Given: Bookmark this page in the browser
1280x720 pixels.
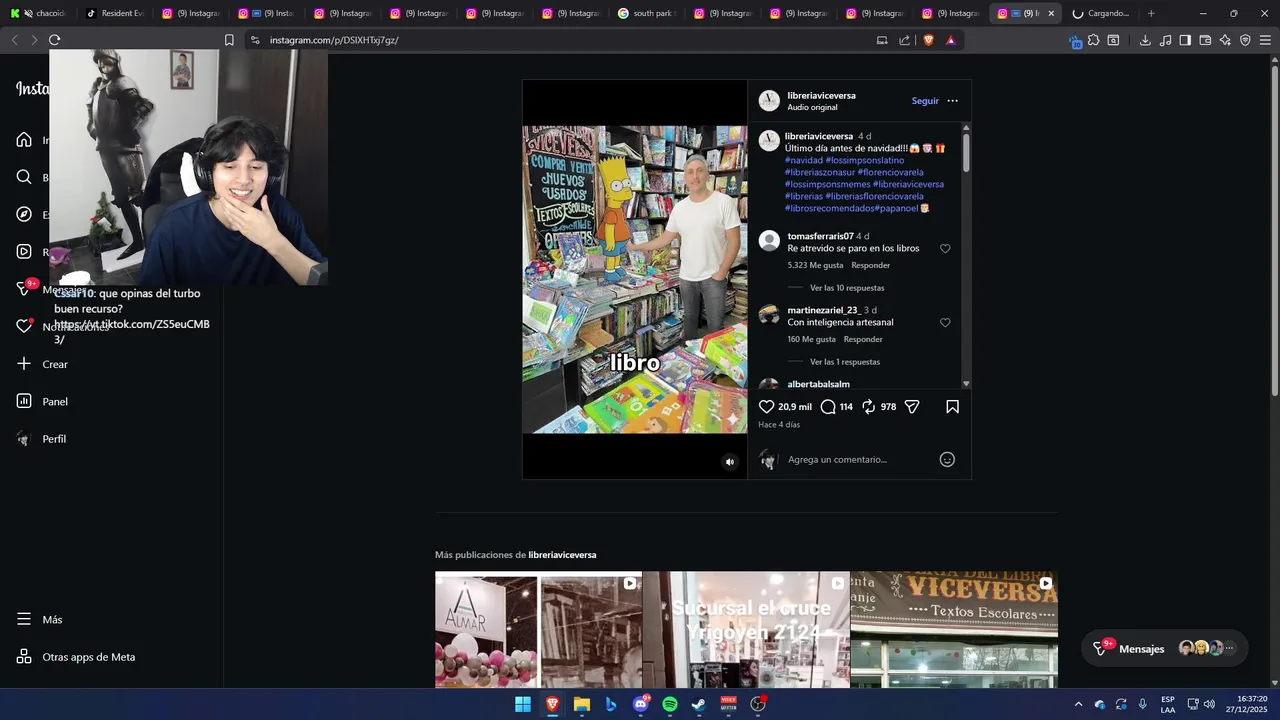Looking at the screenshot, I should [229, 40].
